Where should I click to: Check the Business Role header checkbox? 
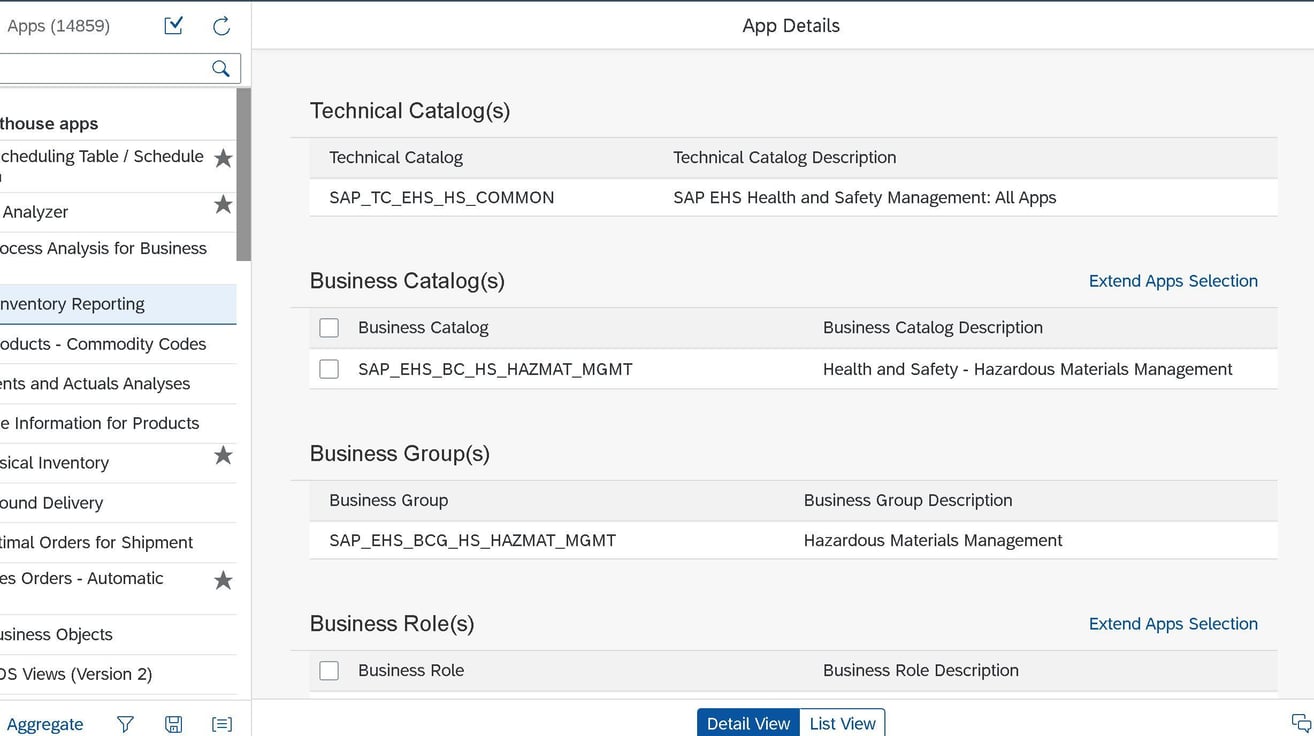point(328,670)
